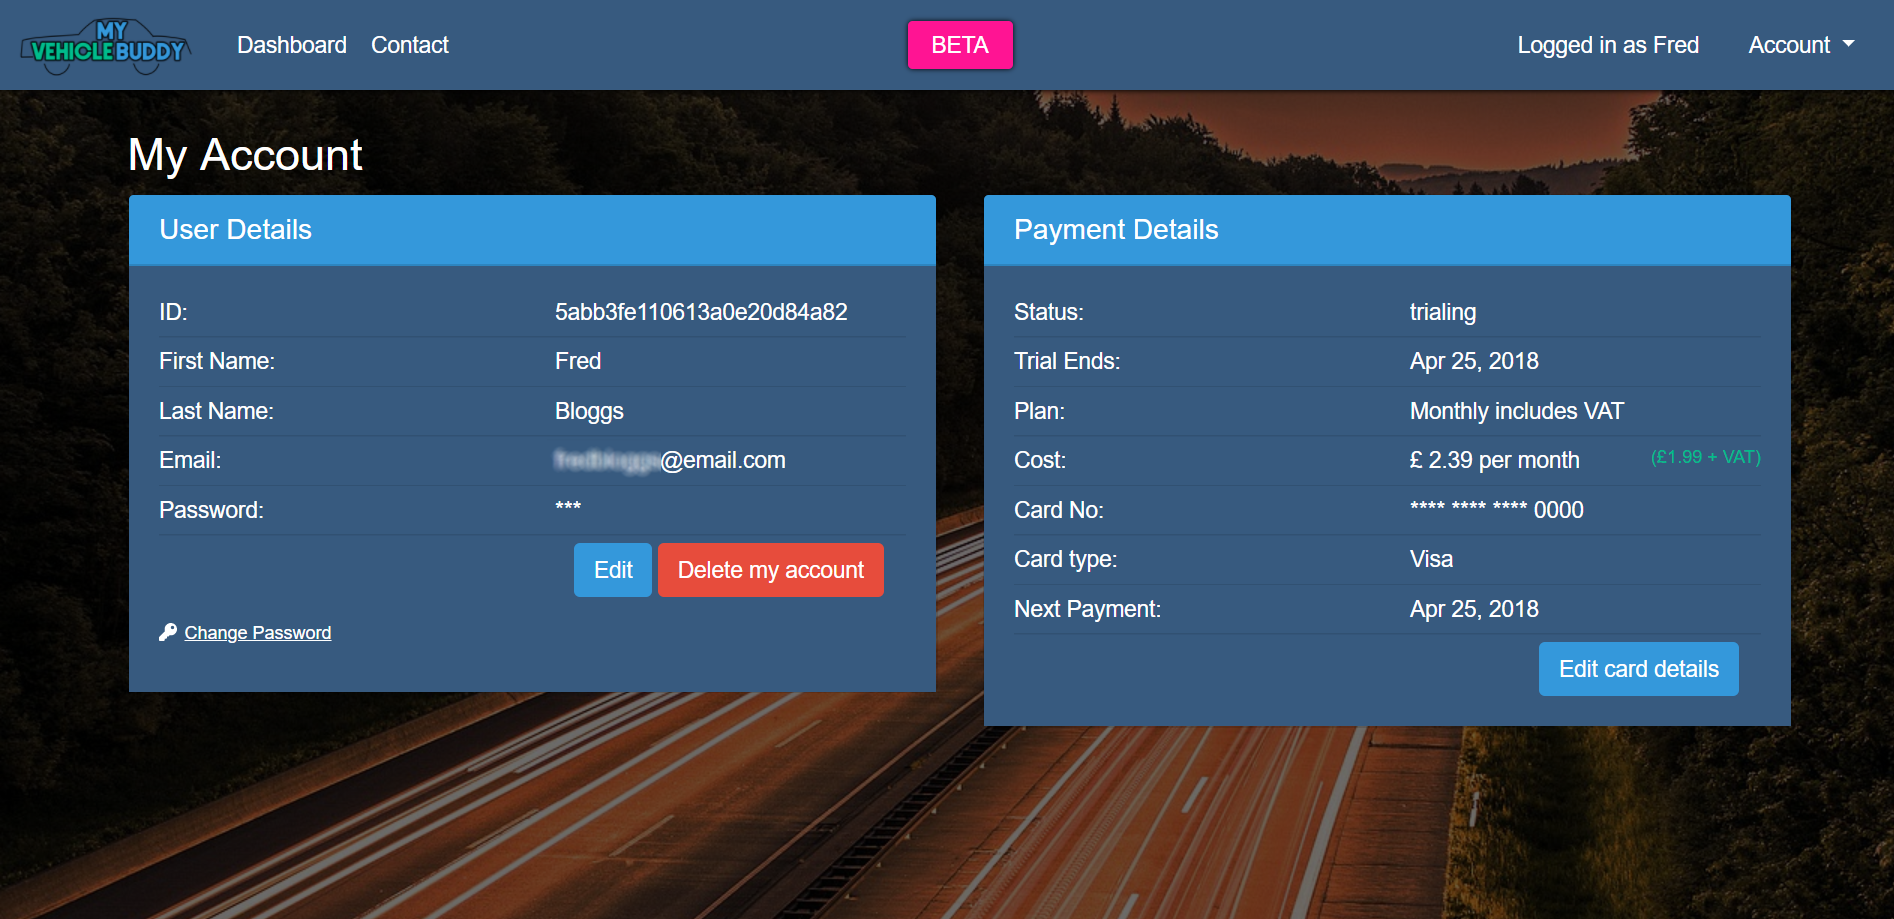Click the 'Last Name:' field label
This screenshot has width=1894, height=919.
pos(216,411)
